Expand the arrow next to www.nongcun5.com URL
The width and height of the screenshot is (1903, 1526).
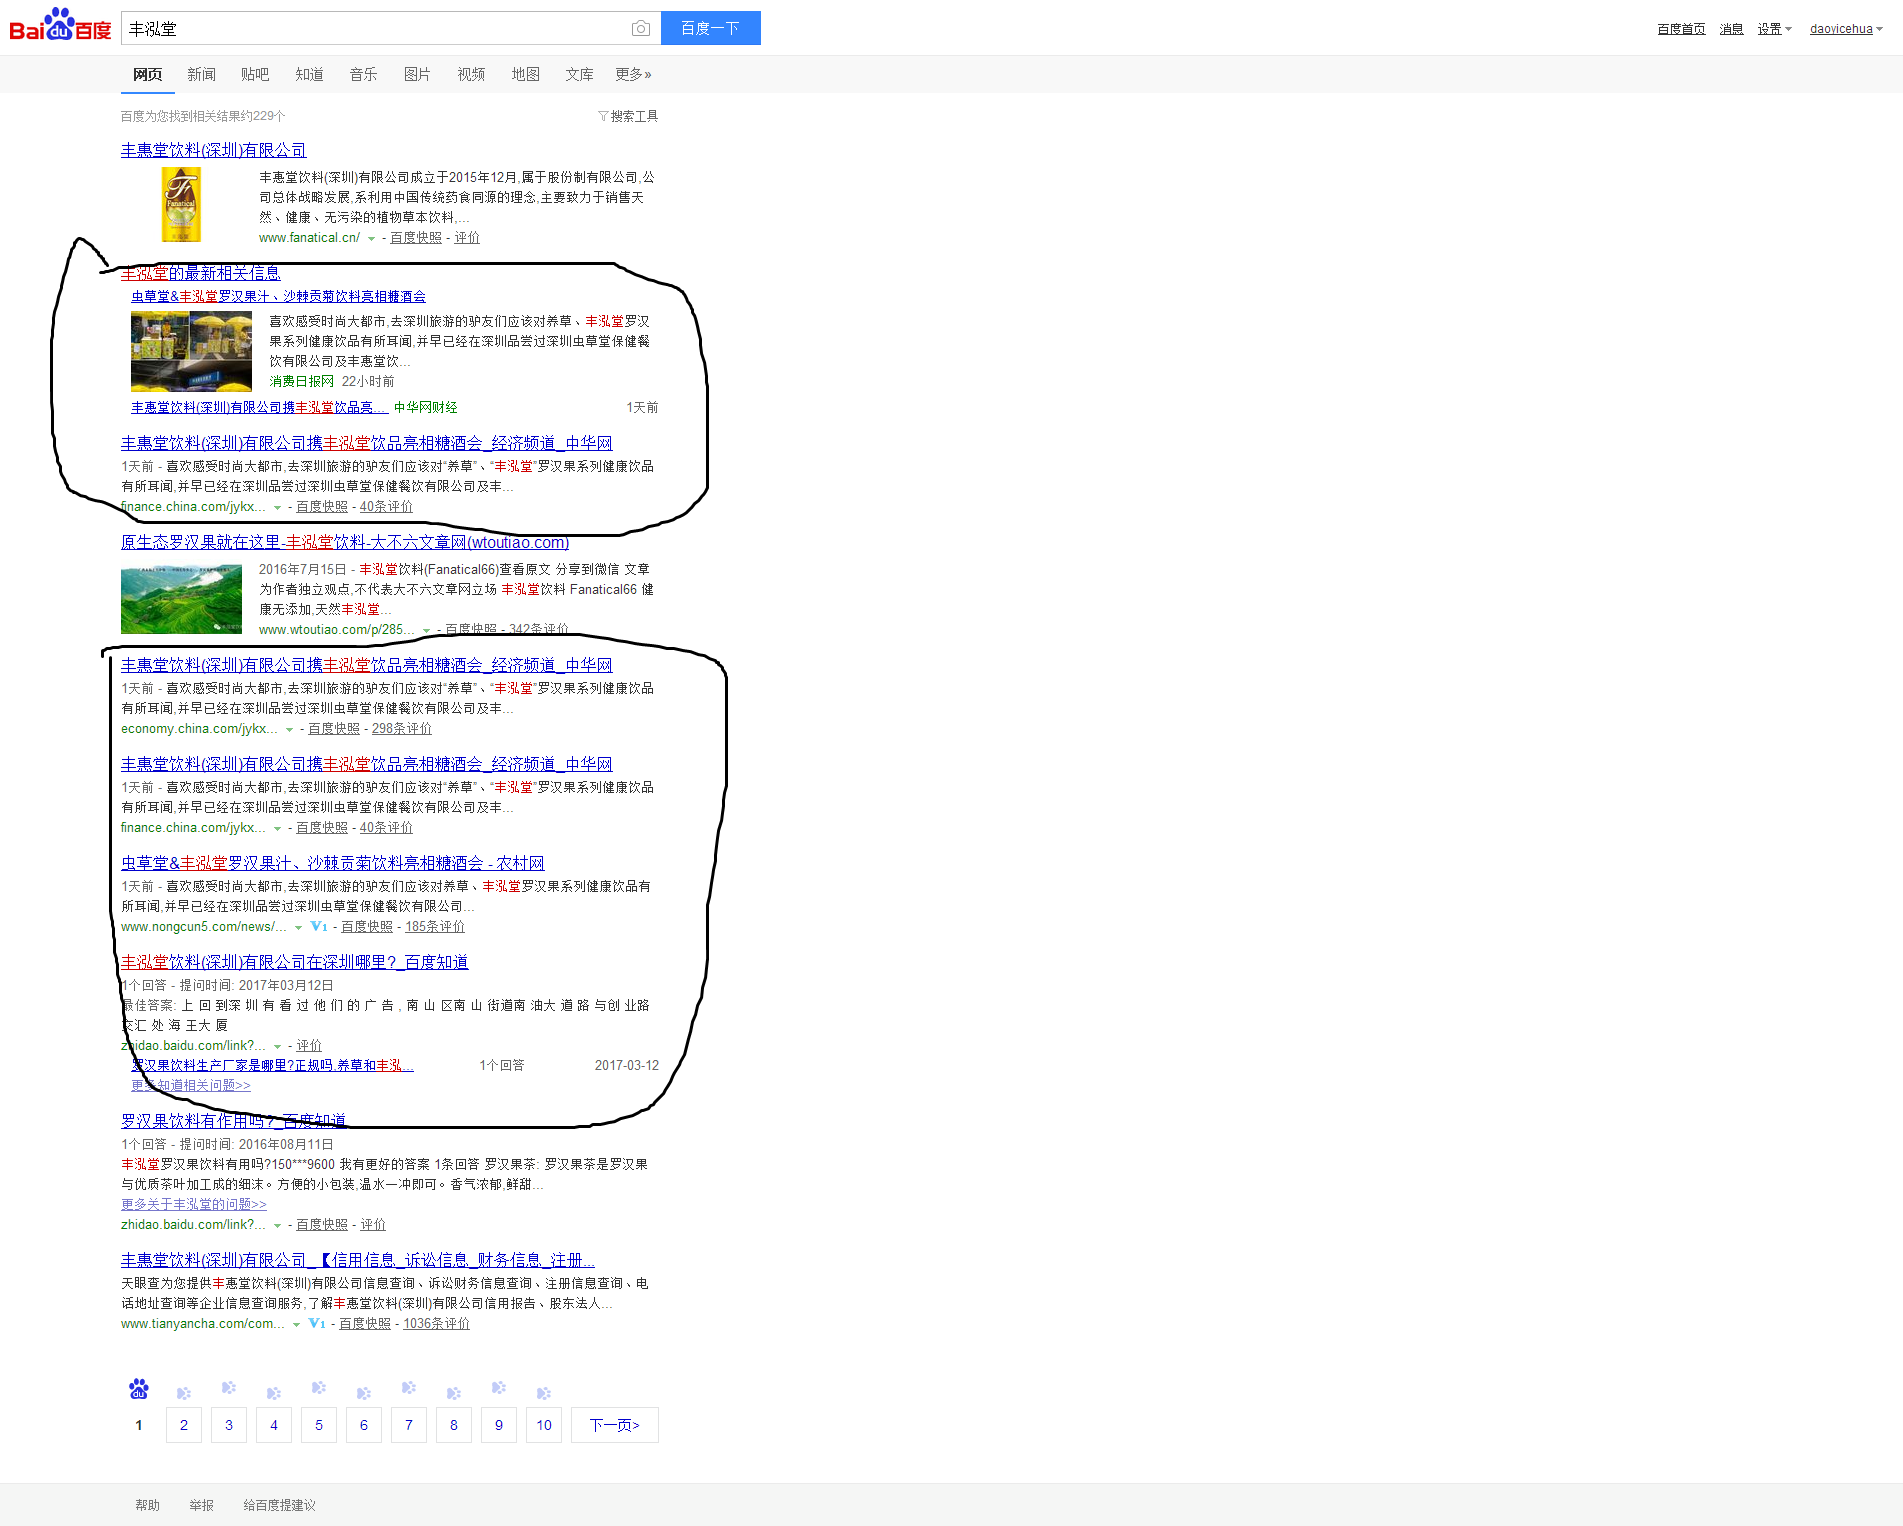click(x=298, y=928)
